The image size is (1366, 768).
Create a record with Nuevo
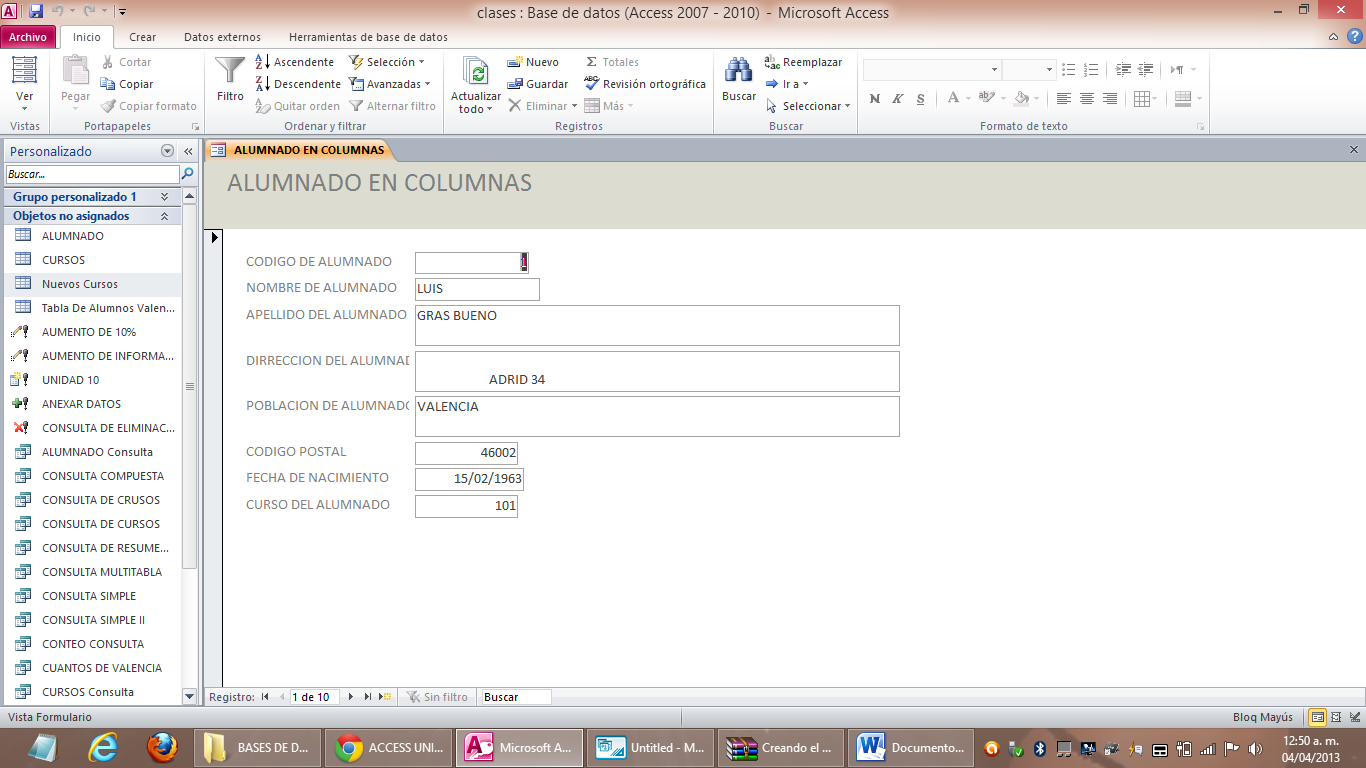(x=535, y=61)
